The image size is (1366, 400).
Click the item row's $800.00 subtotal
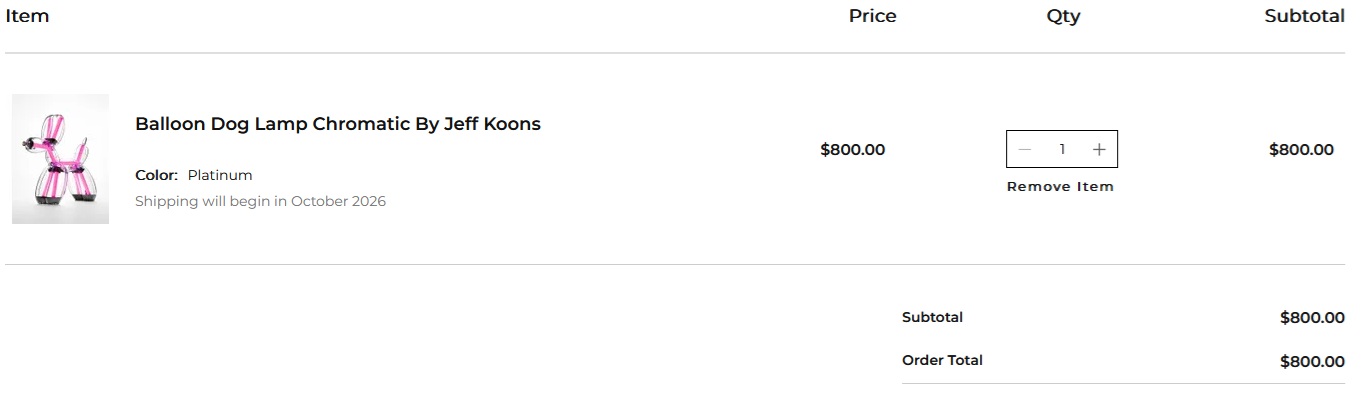pos(1301,150)
